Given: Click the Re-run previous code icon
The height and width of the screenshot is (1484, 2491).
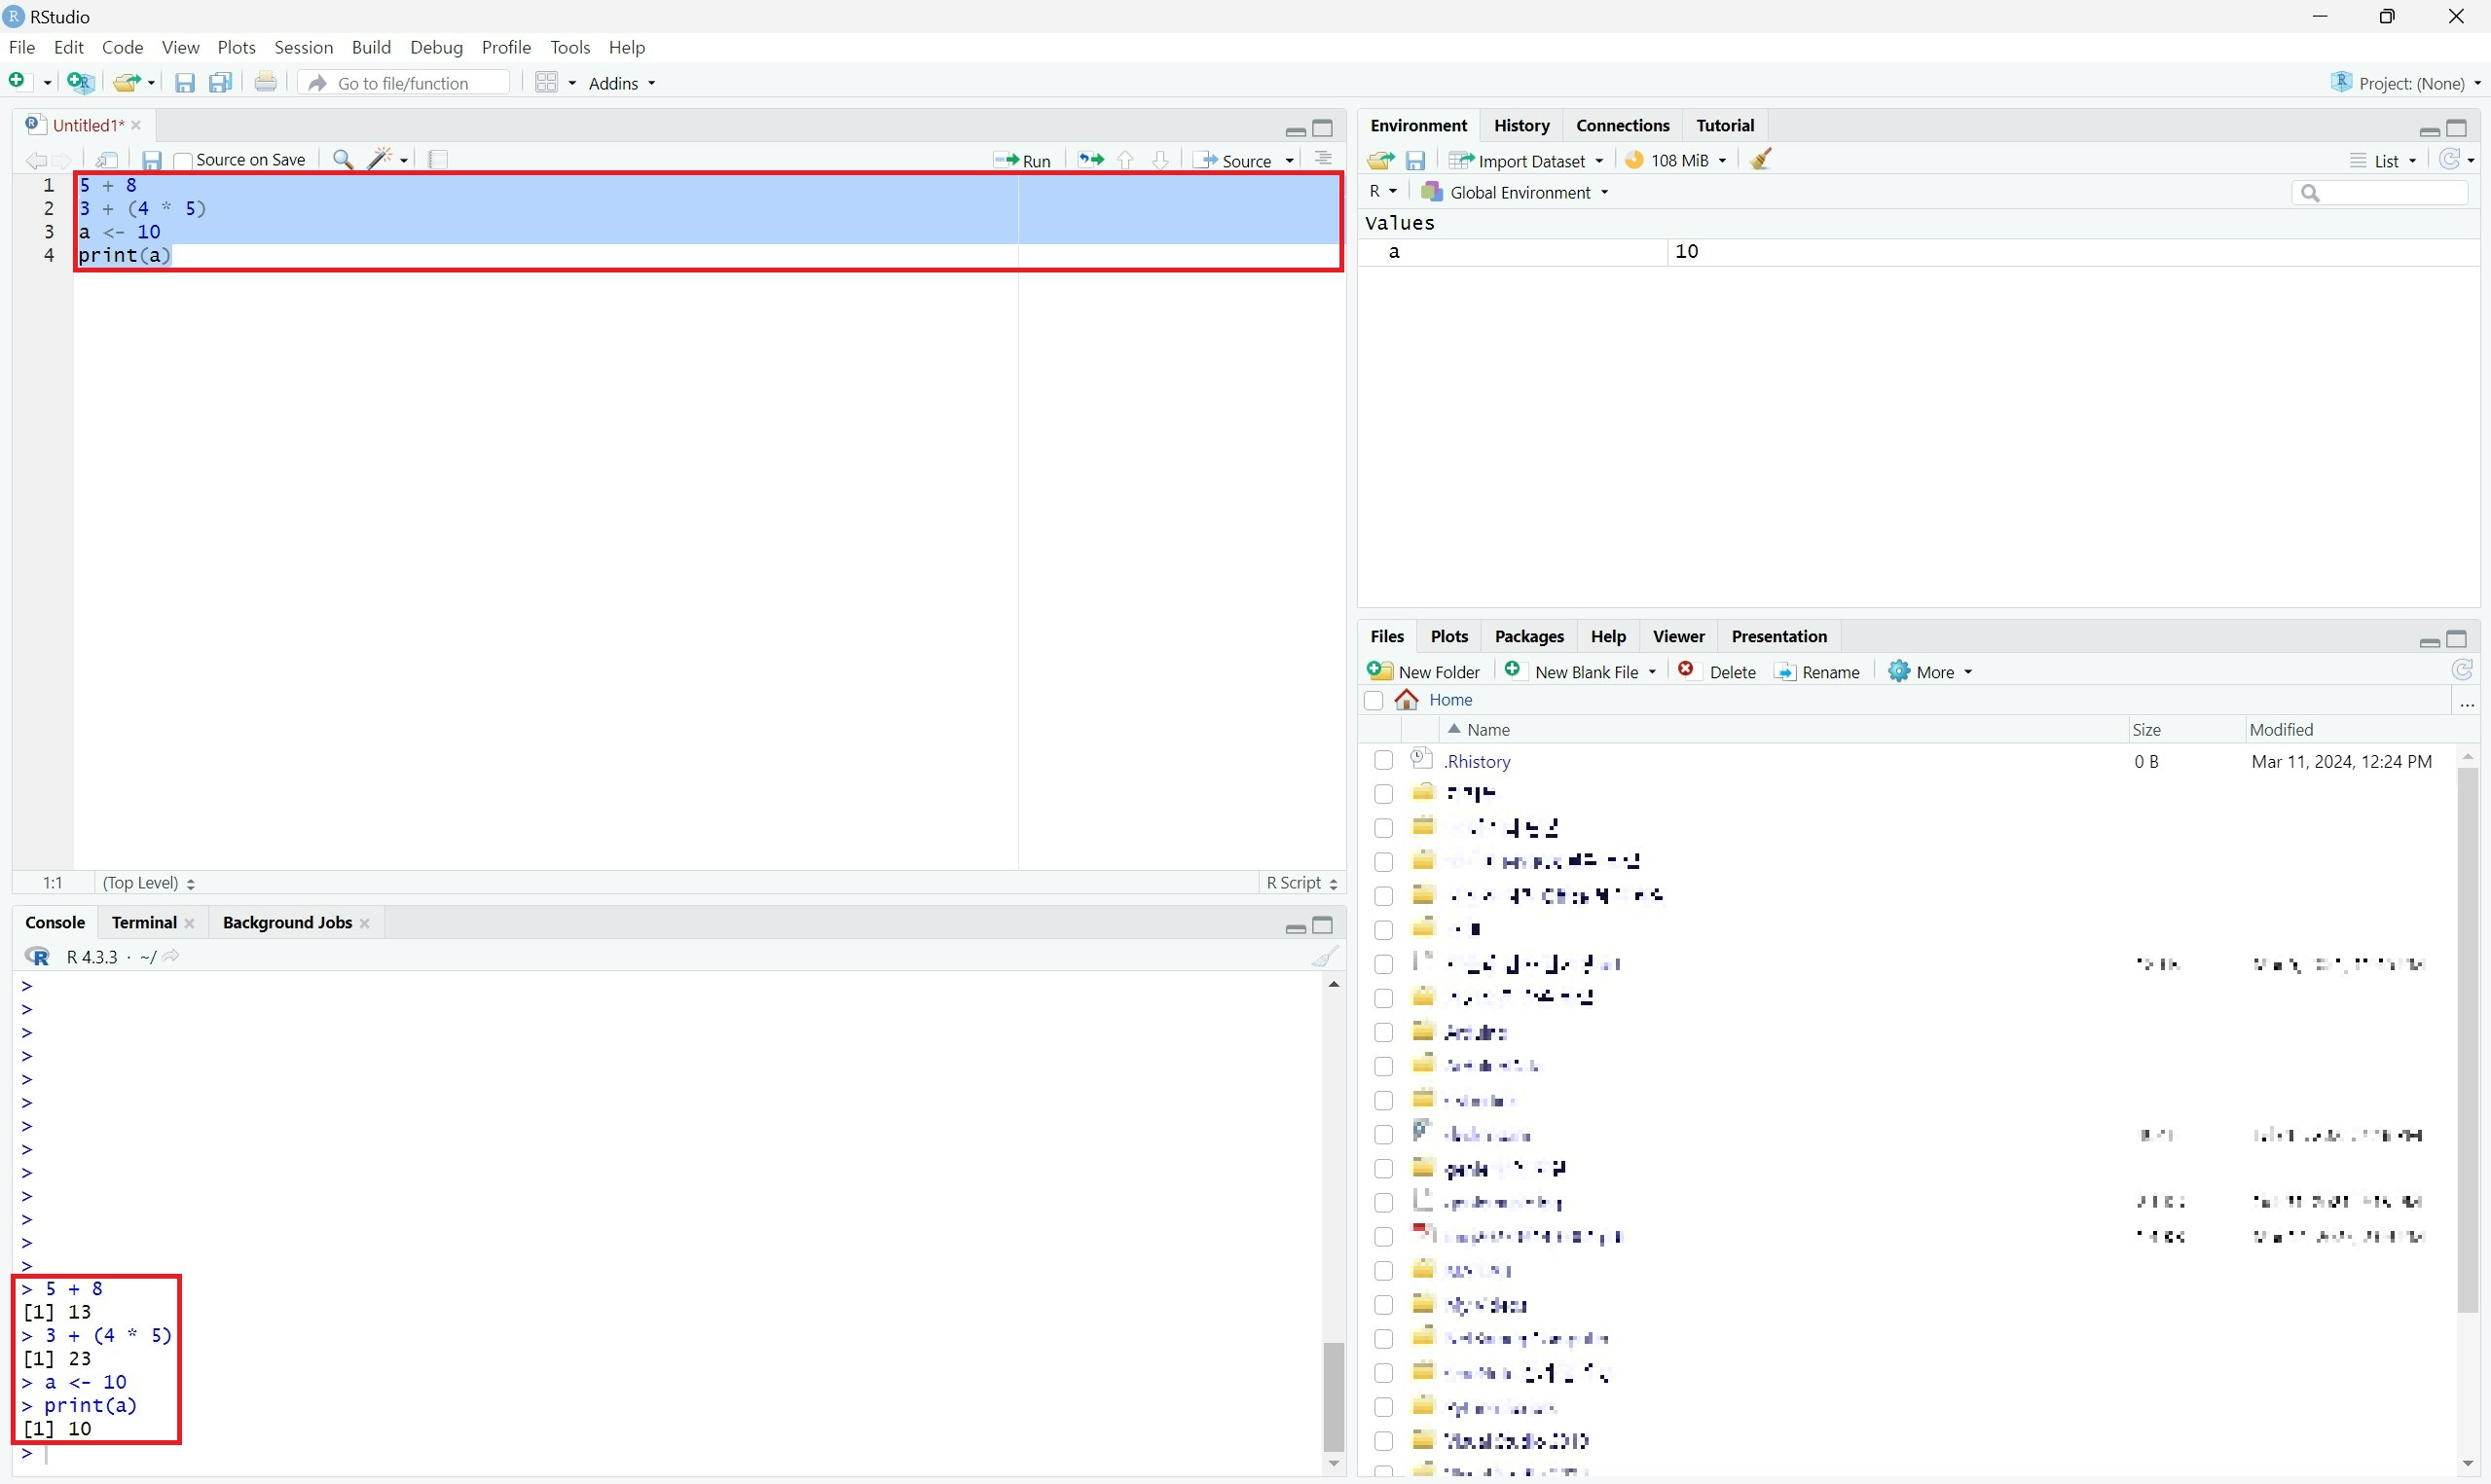Looking at the screenshot, I should pos(1090,160).
